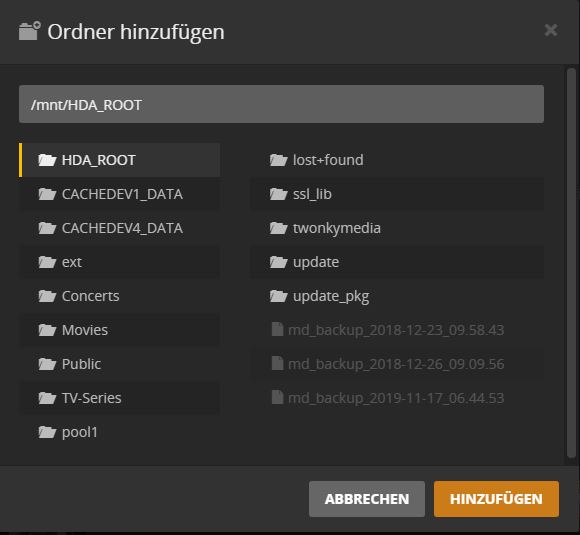Select the CACHEDEV1_DATA label
Image resolution: width=580 pixels, height=535 pixels.
pyautogui.click(x=122, y=194)
